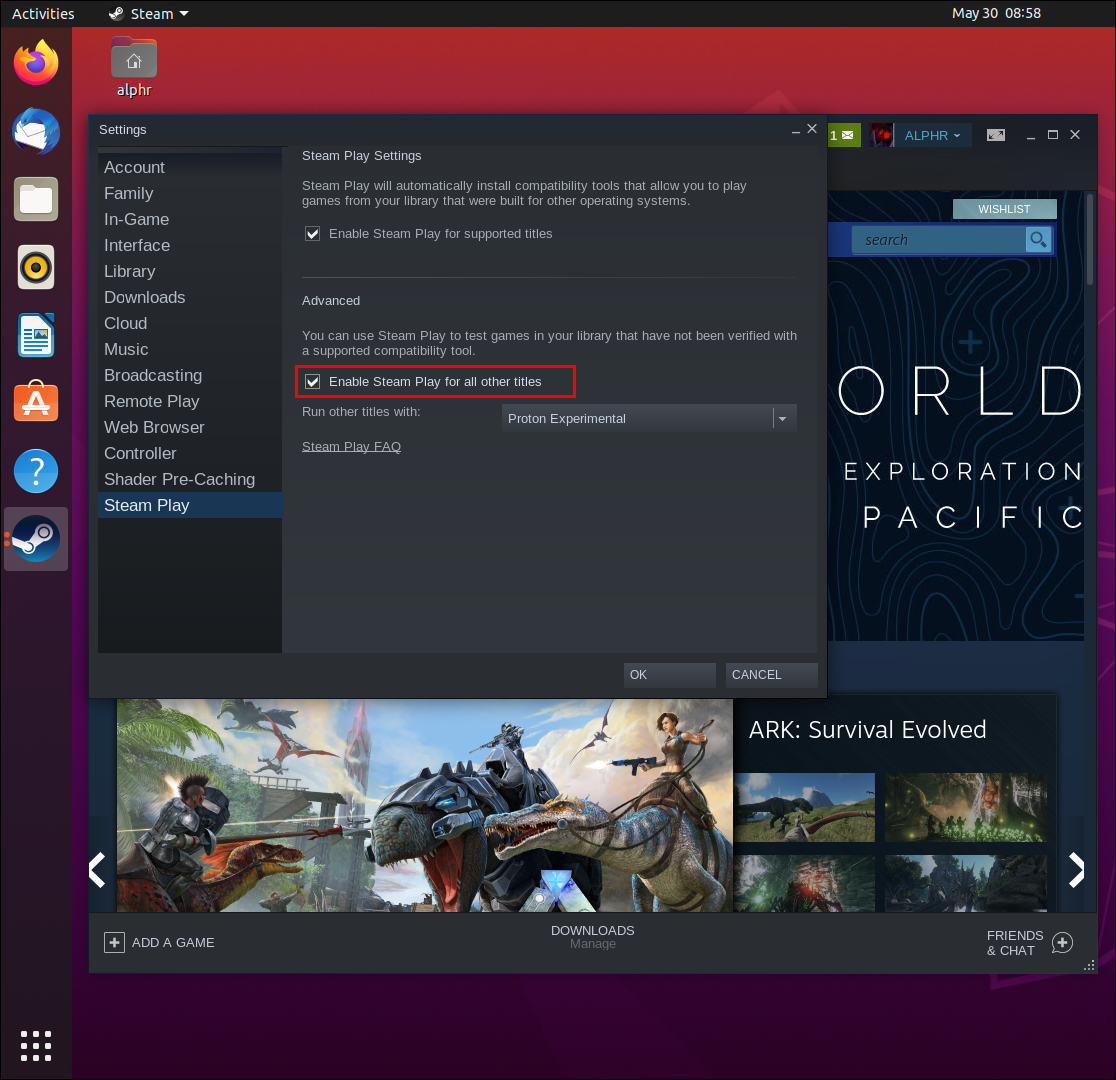Open Shader Pre-Caching settings category
The height and width of the screenshot is (1080, 1116).
190,479
